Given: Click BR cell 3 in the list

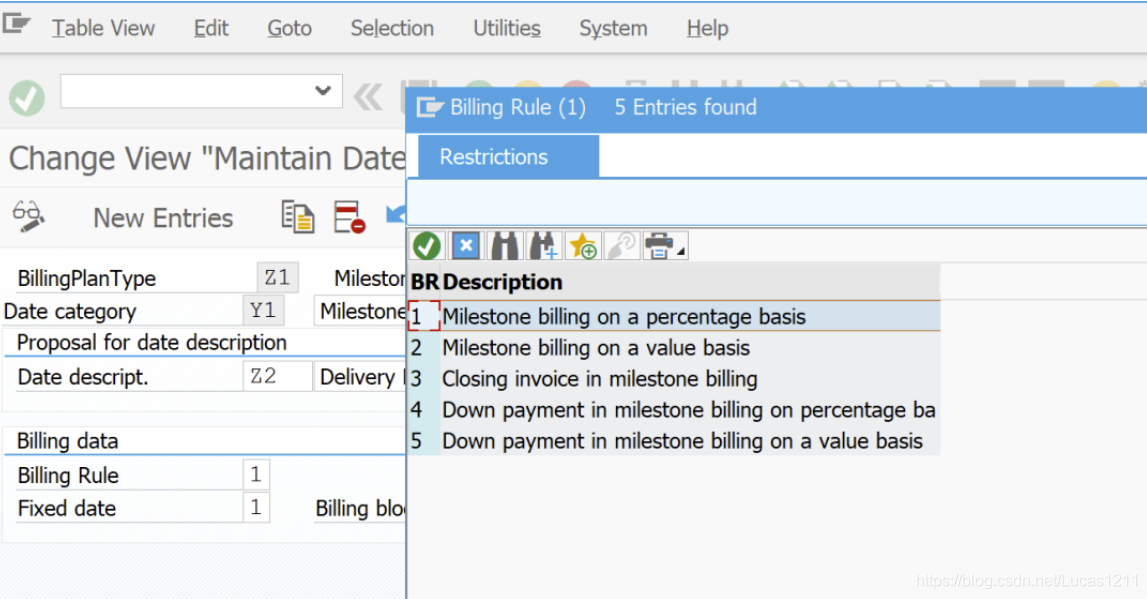Looking at the screenshot, I should [x=424, y=379].
